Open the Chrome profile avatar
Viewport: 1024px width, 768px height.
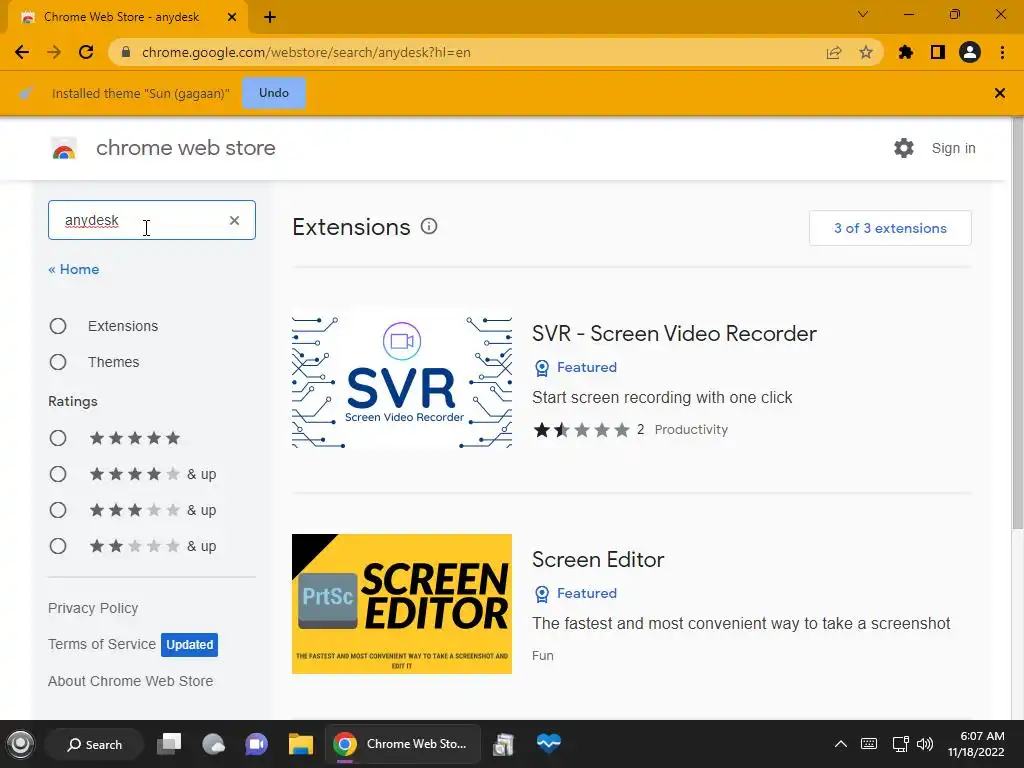[970, 52]
